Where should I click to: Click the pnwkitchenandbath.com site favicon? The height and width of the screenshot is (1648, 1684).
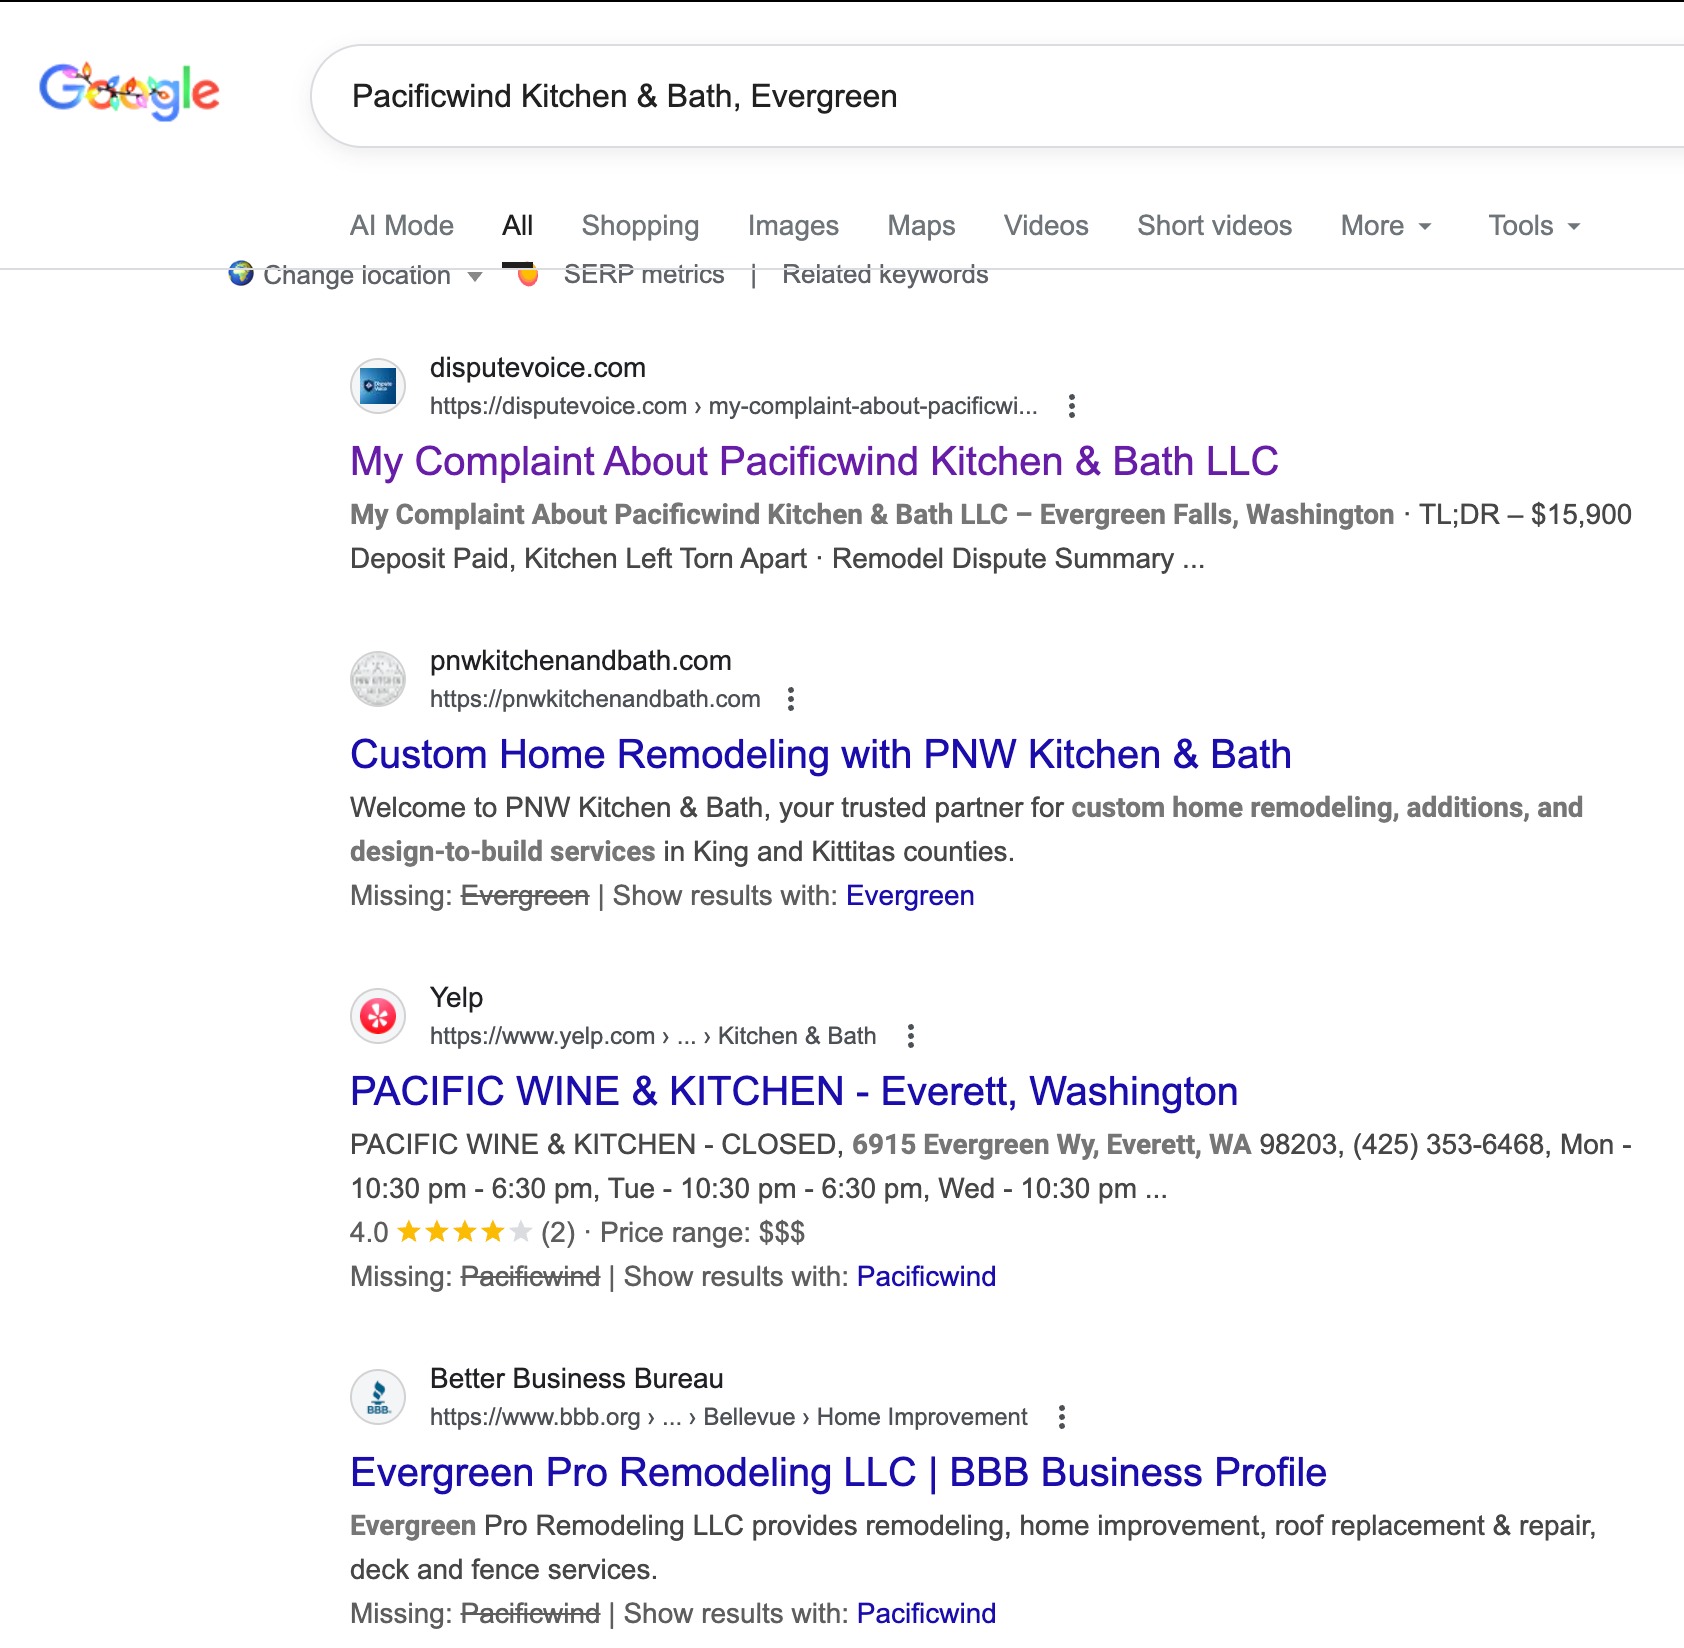pyautogui.click(x=378, y=679)
